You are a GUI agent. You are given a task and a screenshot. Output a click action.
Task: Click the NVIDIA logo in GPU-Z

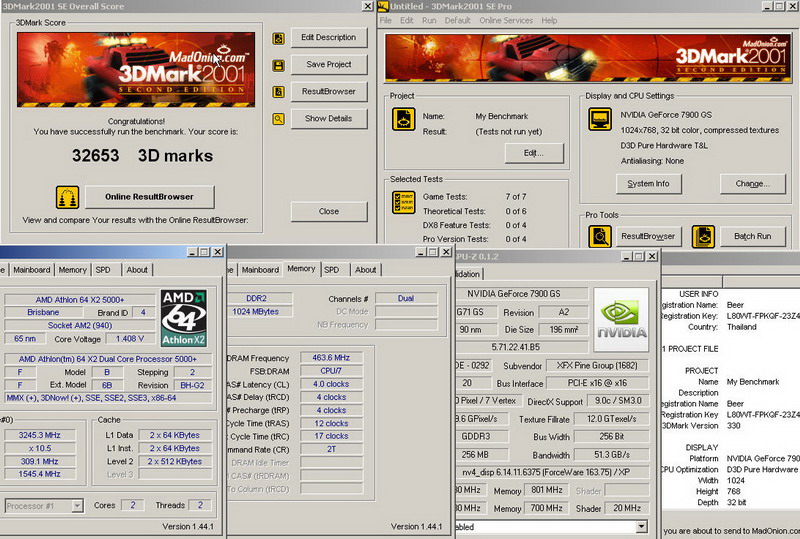(x=621, y=320)
